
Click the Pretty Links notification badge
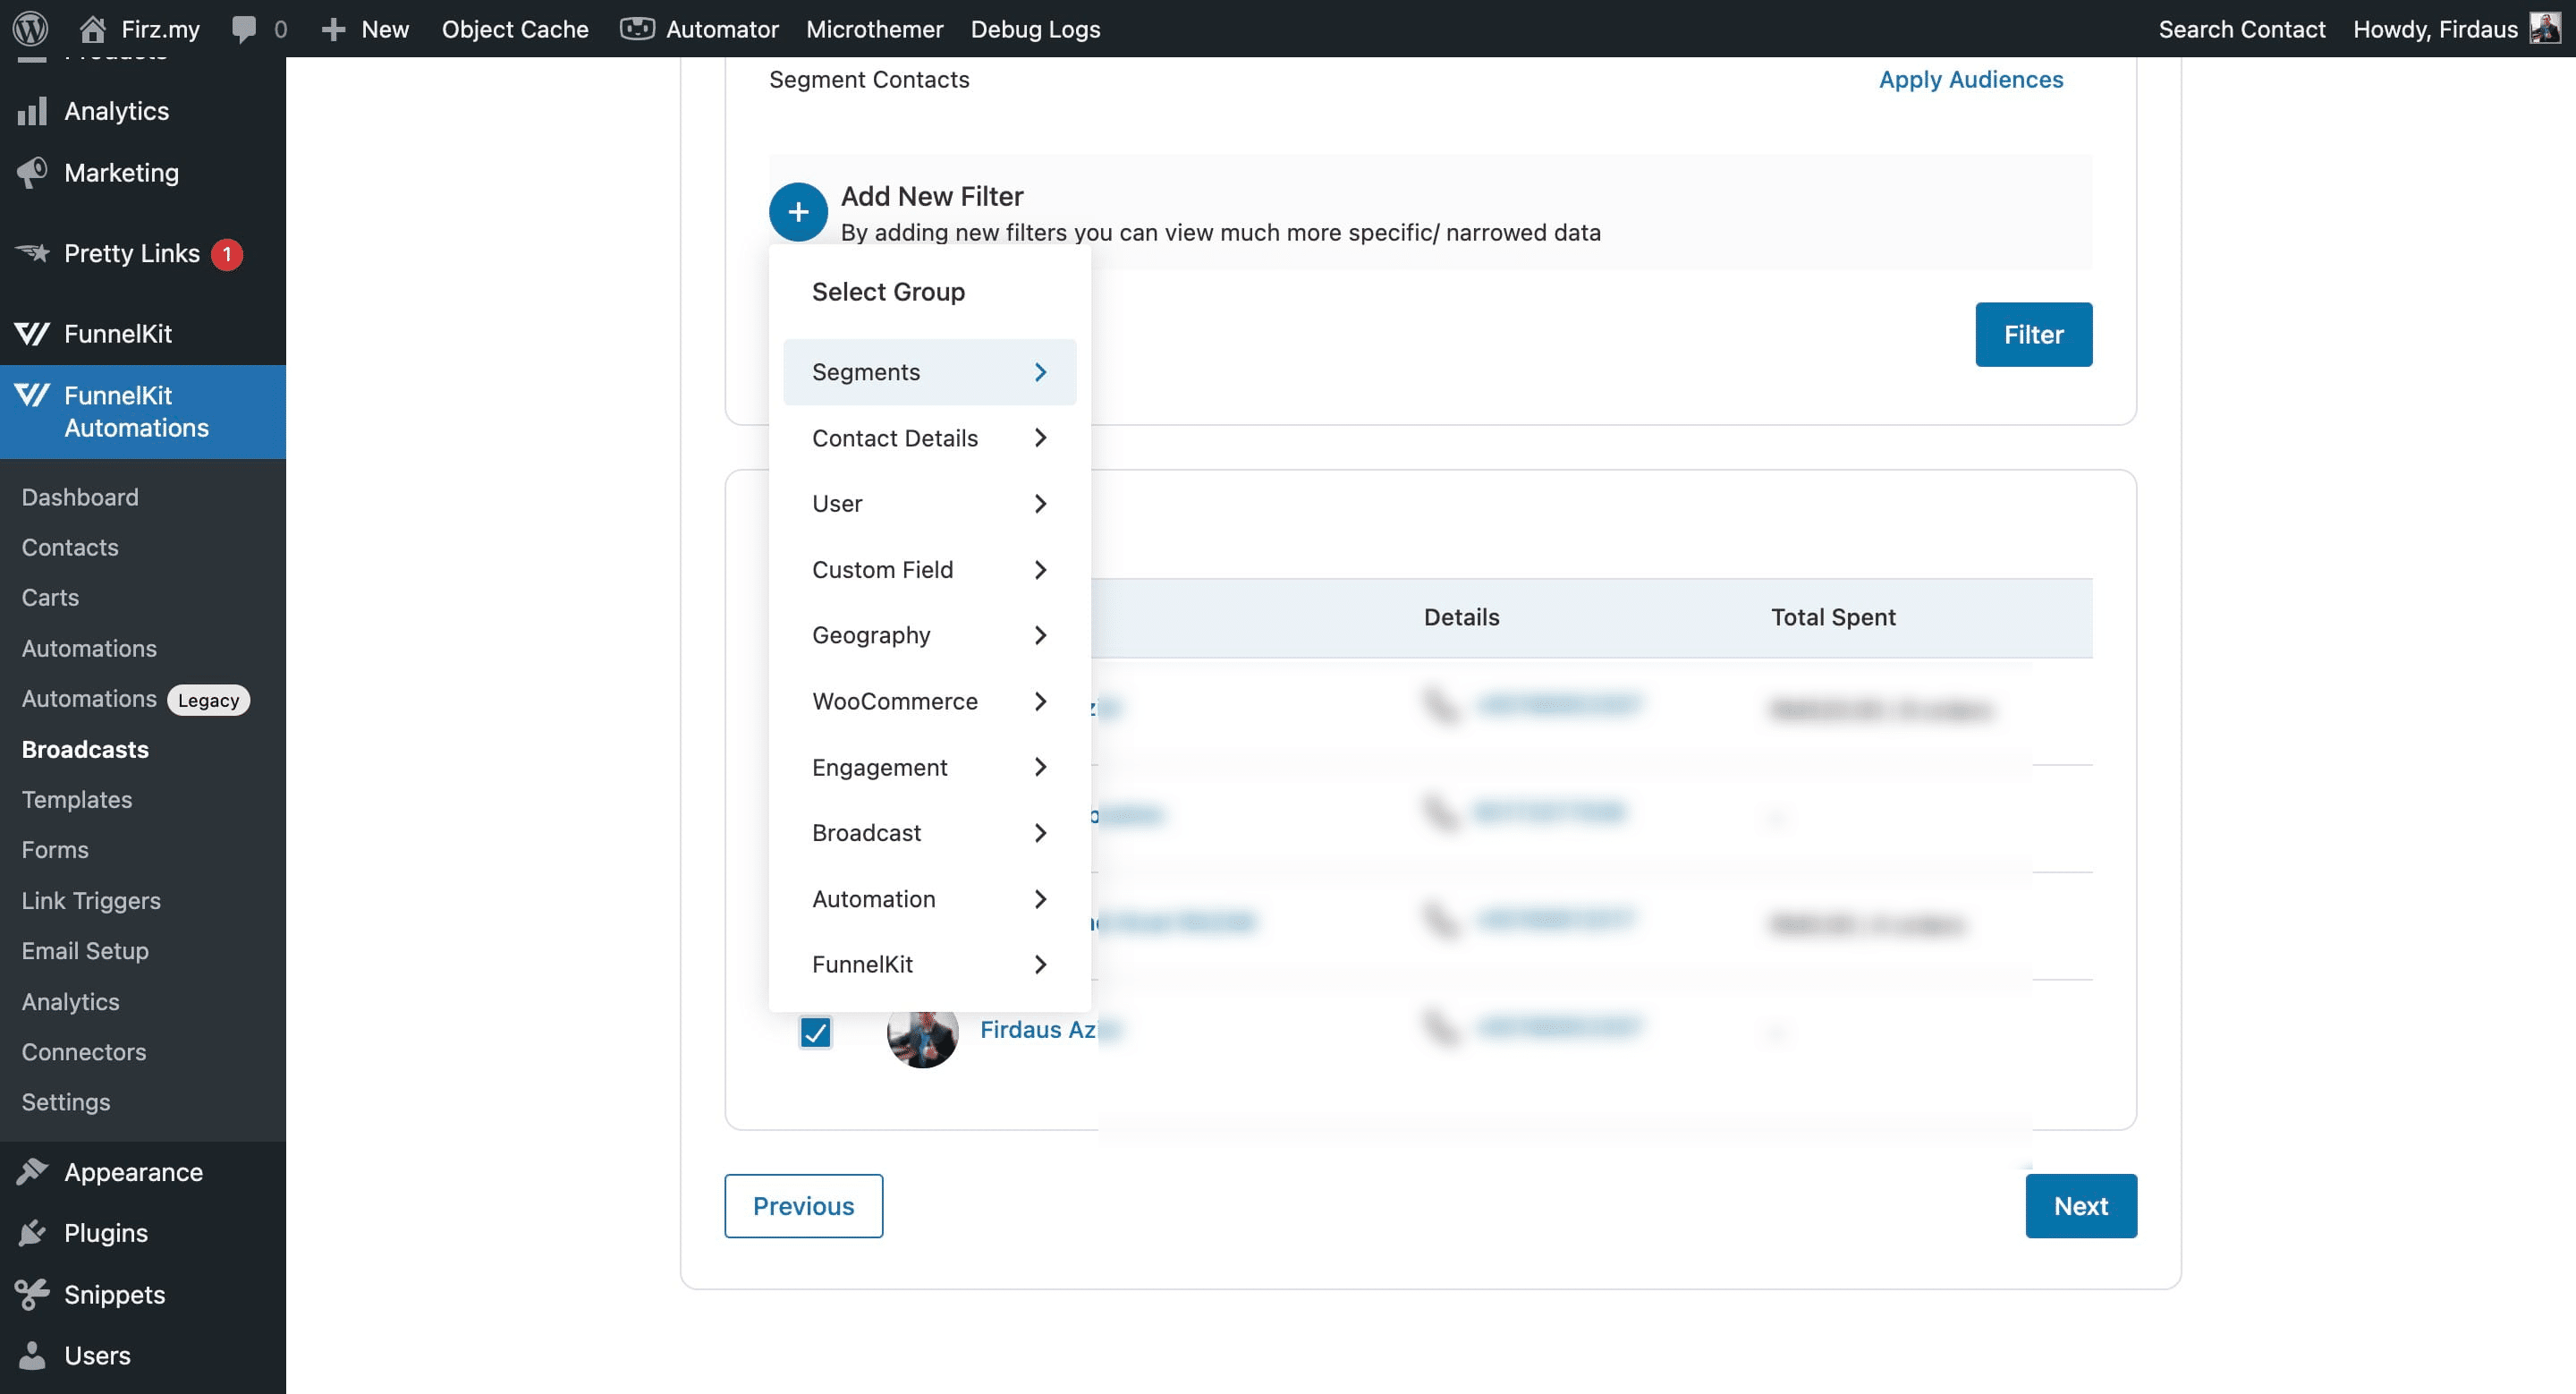pos(227,254)
